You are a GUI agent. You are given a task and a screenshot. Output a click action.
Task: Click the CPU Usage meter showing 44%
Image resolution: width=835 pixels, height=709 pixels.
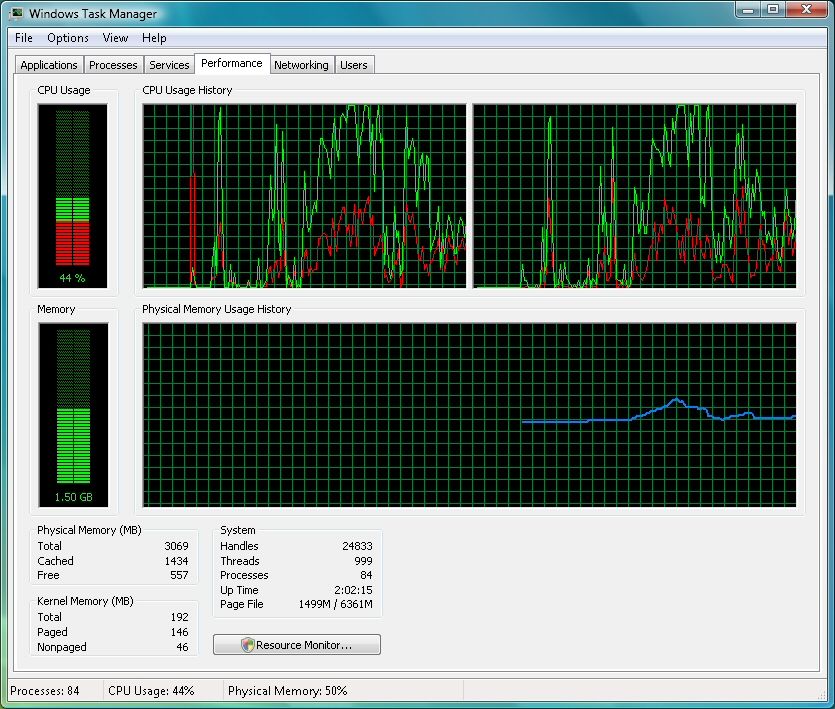click(72, 195)
